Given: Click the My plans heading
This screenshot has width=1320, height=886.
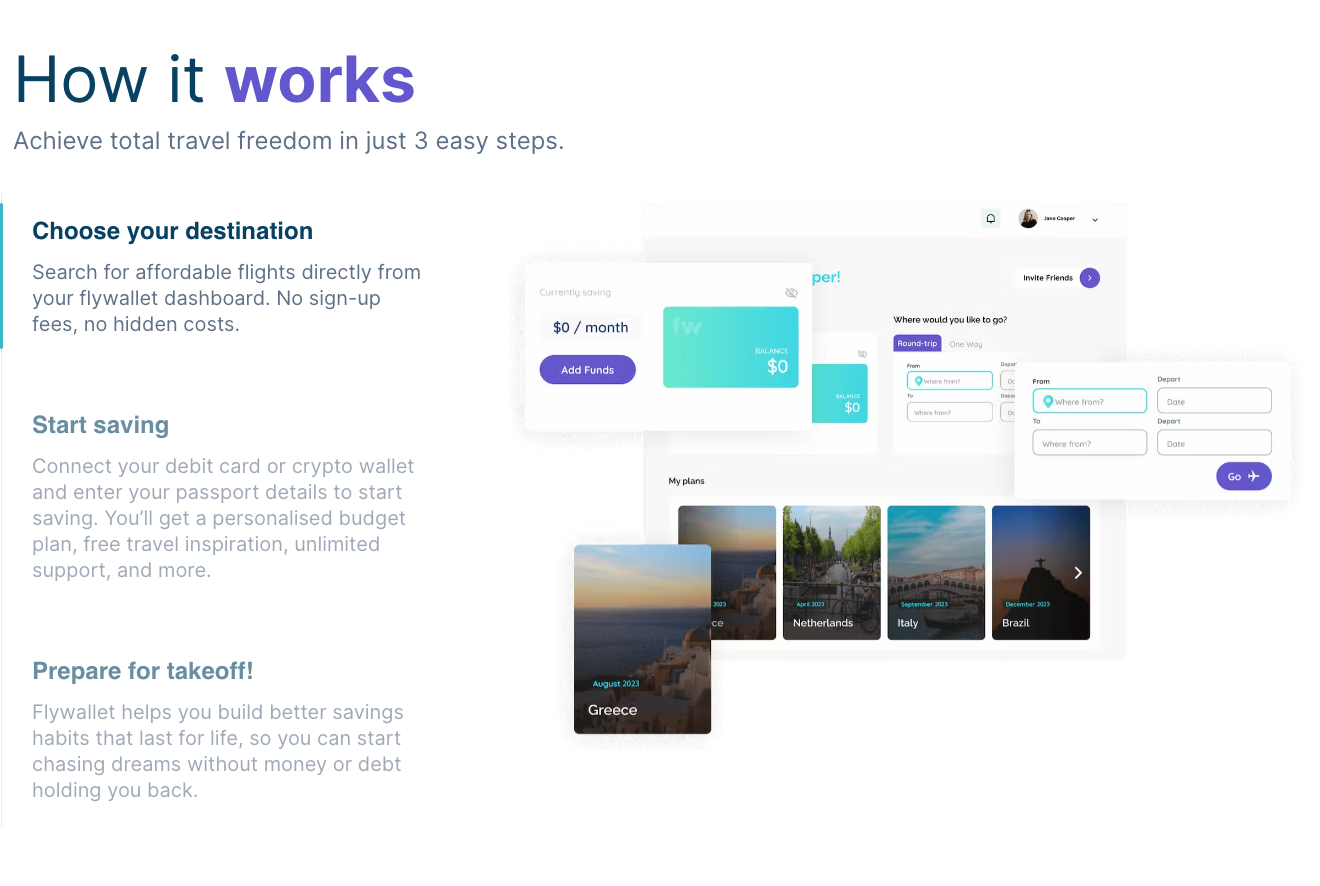Looking at the screenshot, I should coord(687,481).
